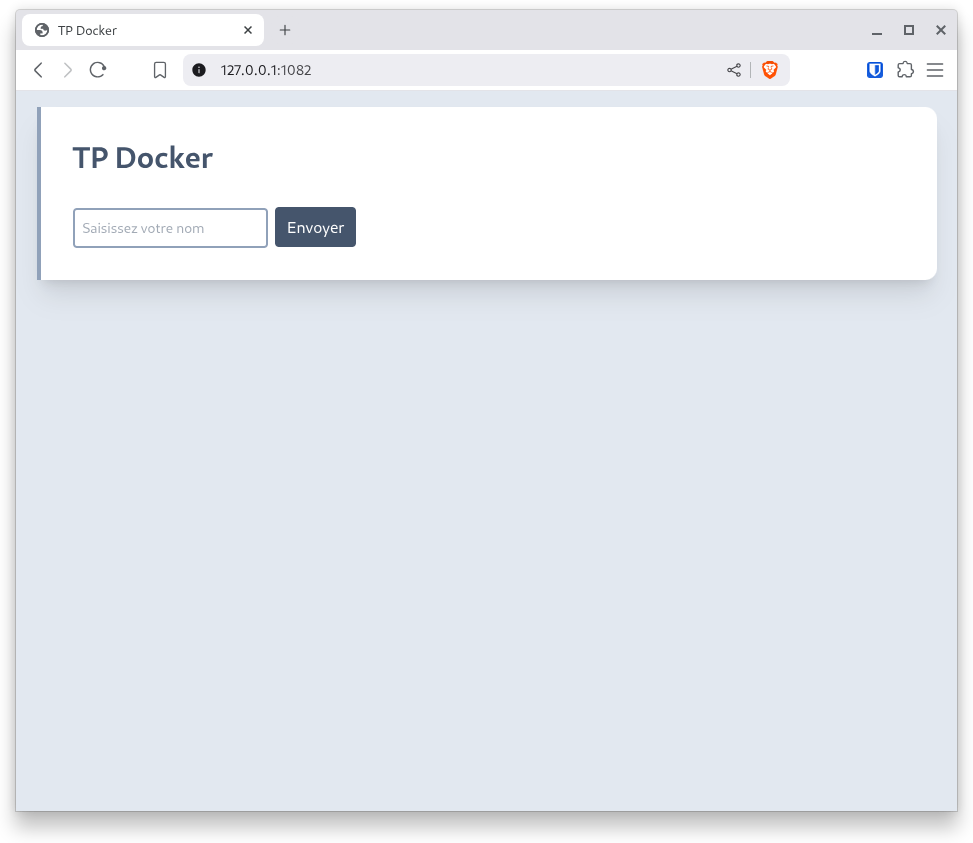The image size is (973, 843).
Task: Open Brave Shields lion icon
Action: click(769, 70)
